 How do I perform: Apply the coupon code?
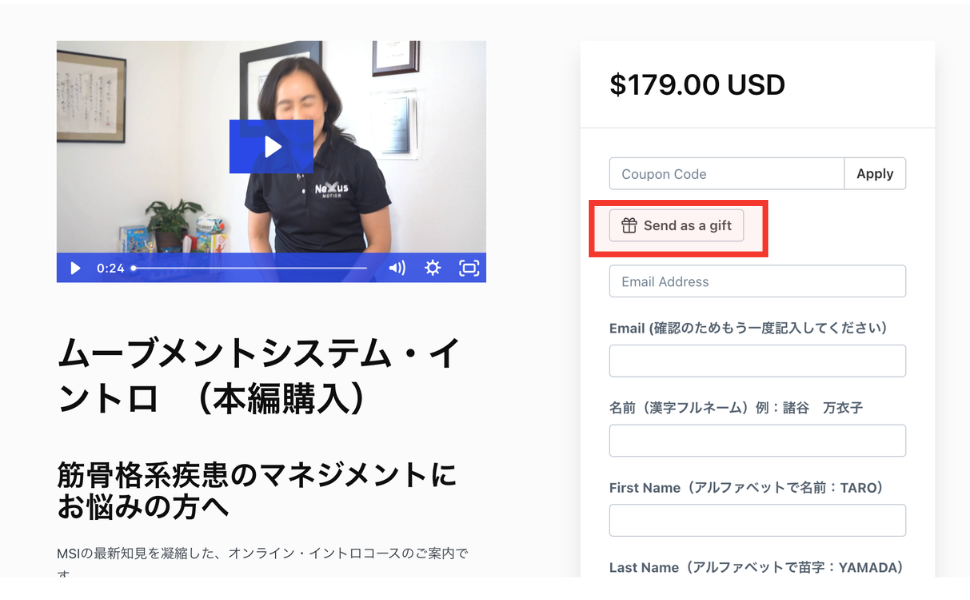(875, 174)
